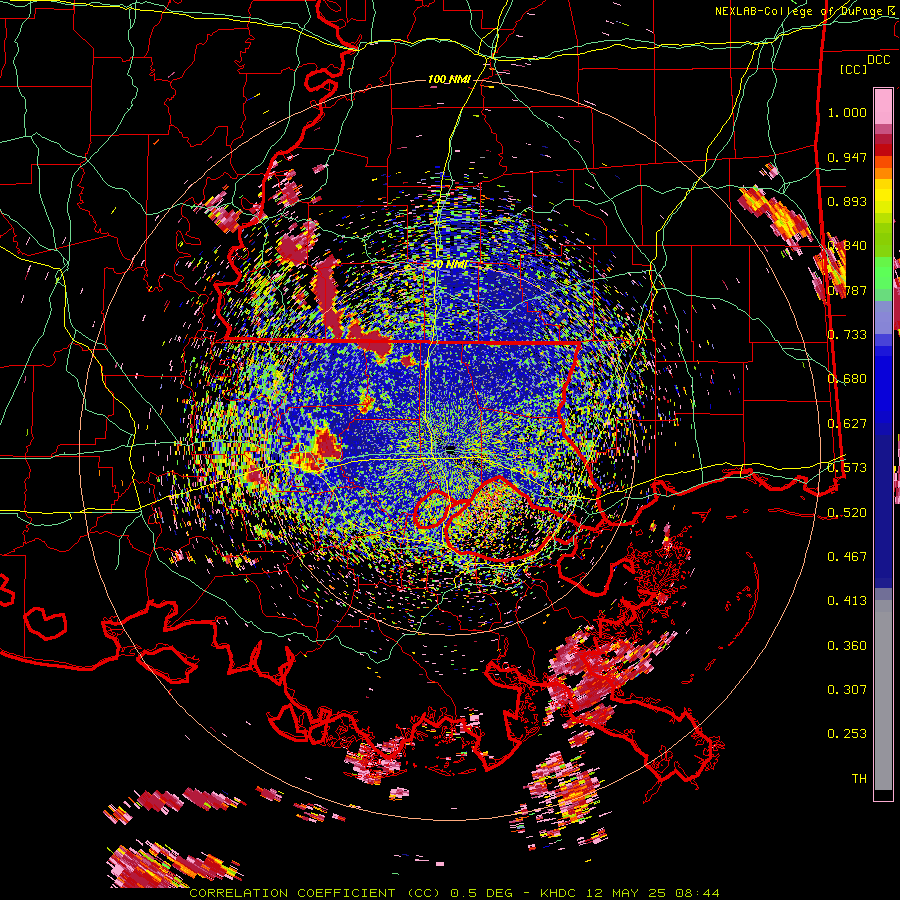The image size is (900, 900).
Task: Click the DCC label above the color scale
Action: 878,60
